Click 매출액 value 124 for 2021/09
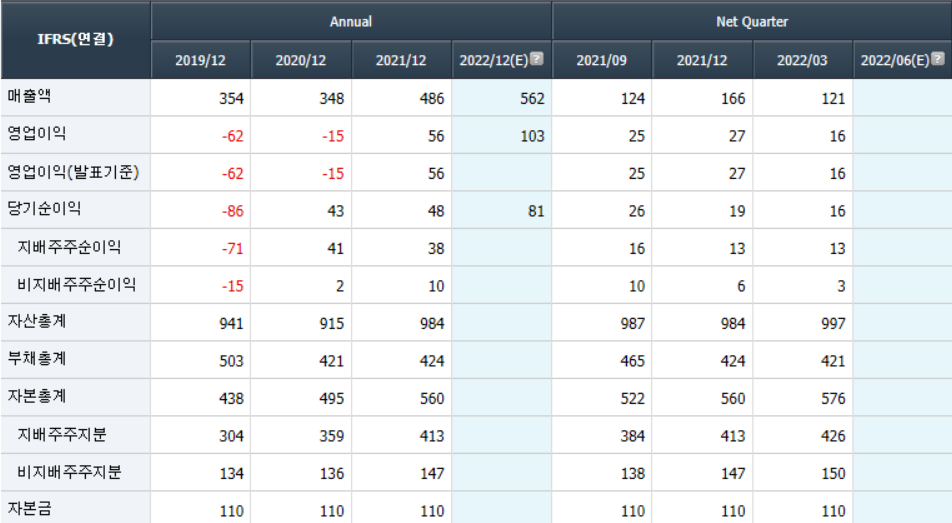 point(633,98)
